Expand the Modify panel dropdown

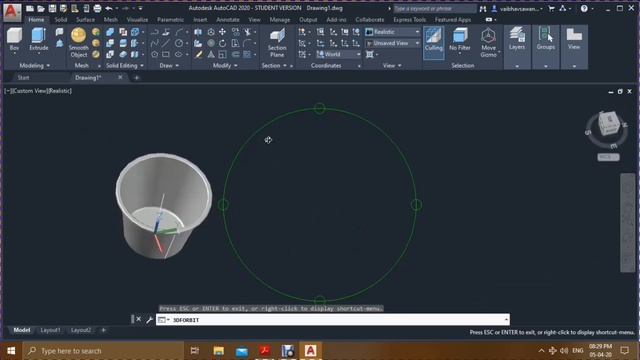click(x=225, y=65)
